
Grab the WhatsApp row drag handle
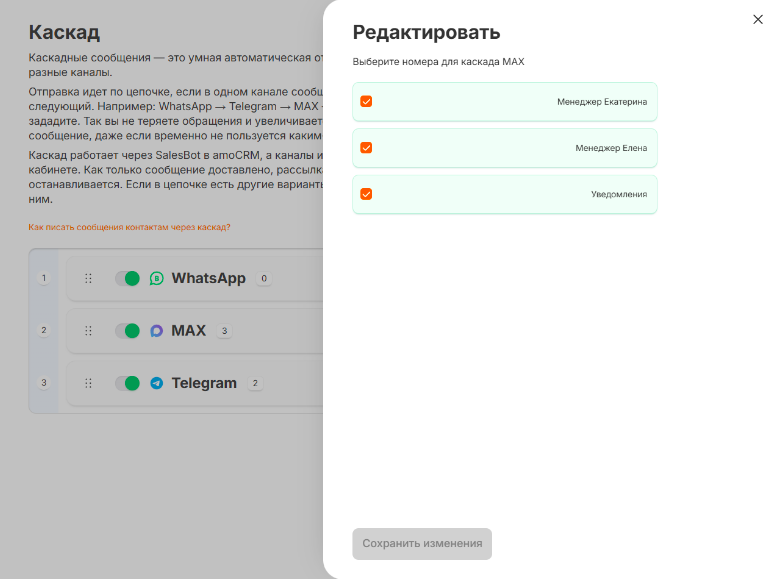coord(89,279)
